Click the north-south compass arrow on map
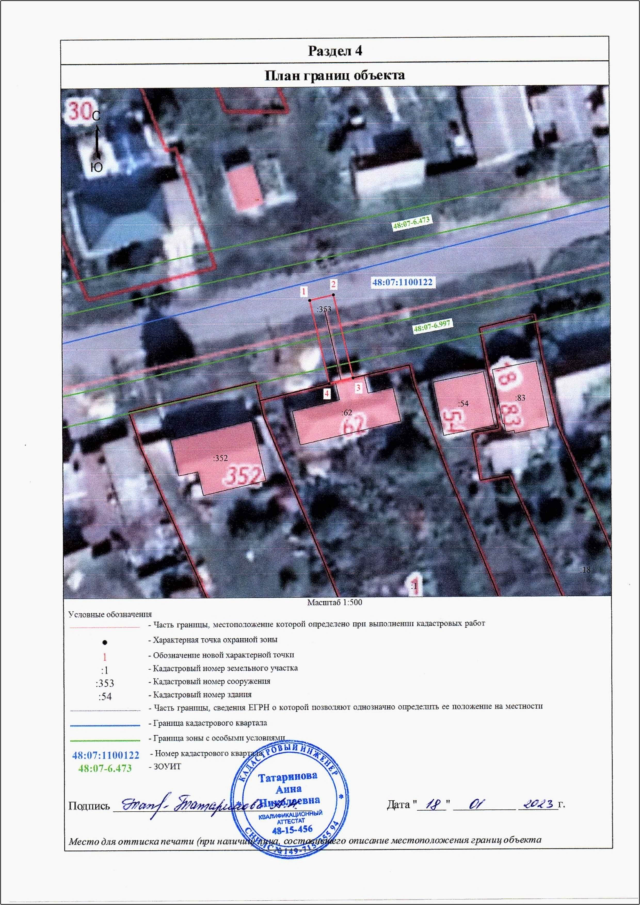This screenshot has height=905, width=640. (x=96, y=142)
